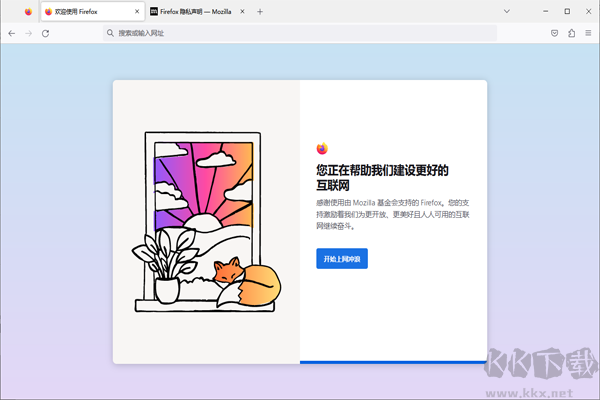Switch to the Firefox 隐私声明 — Mozilla tab
Viewport: 600px width, 400px height.
click(197, 12)
